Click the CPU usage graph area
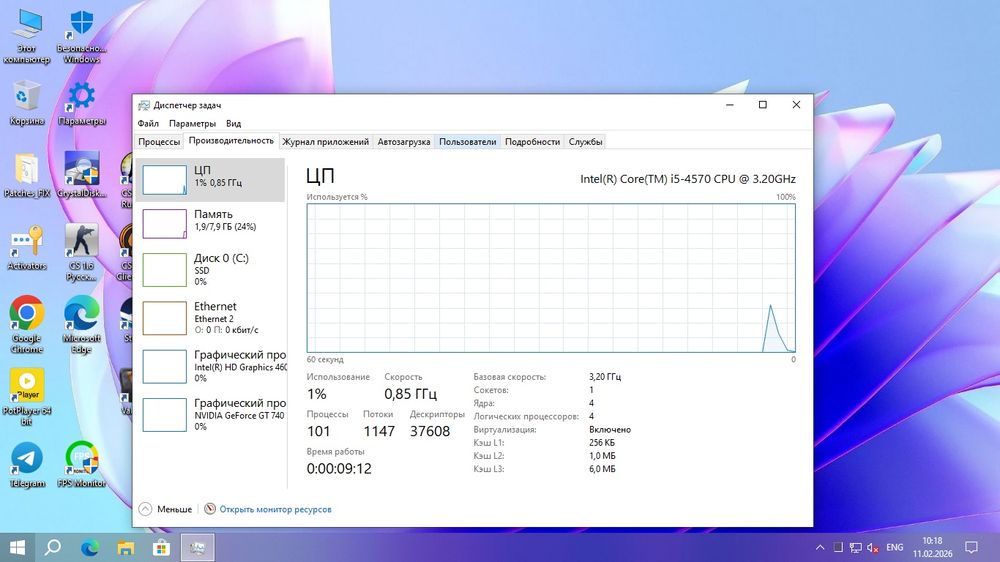 pos(551,277)
